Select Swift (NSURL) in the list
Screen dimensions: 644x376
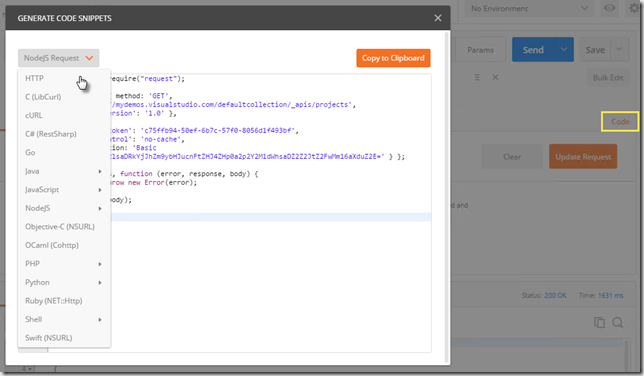click(64, 338)
